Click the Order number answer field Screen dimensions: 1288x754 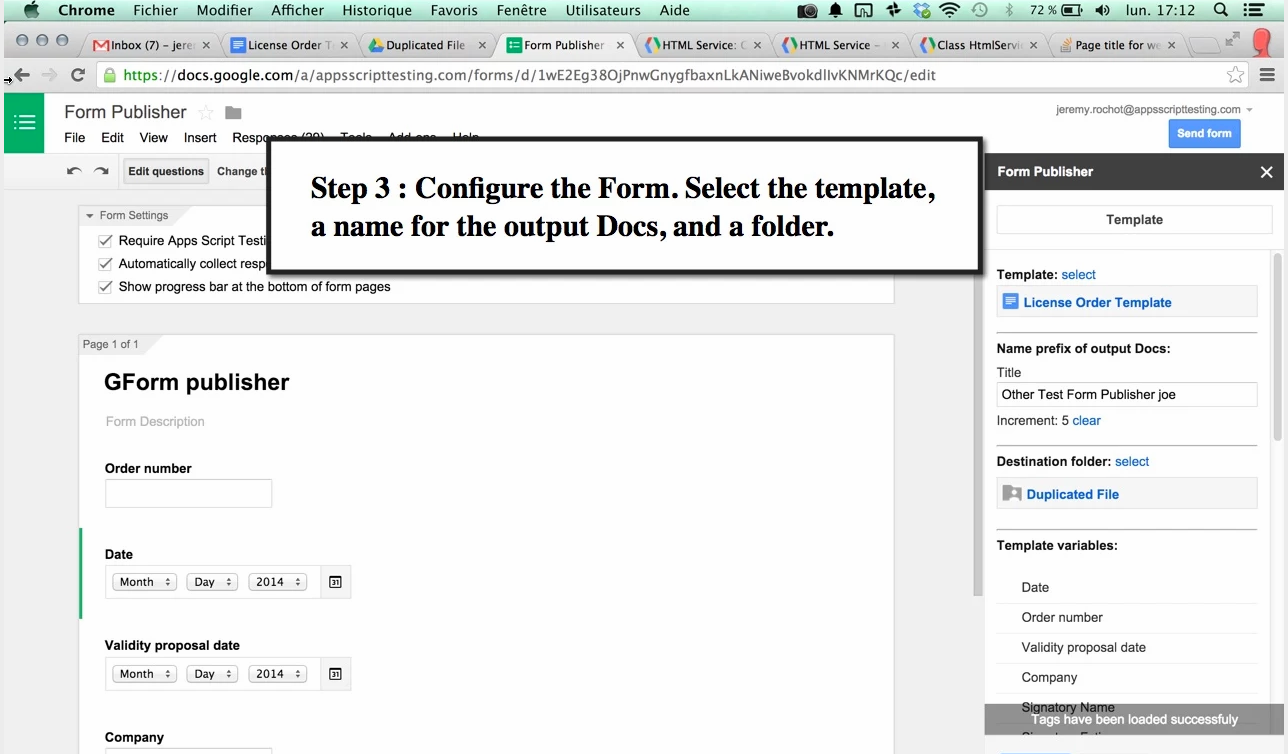tap(188, 493)
